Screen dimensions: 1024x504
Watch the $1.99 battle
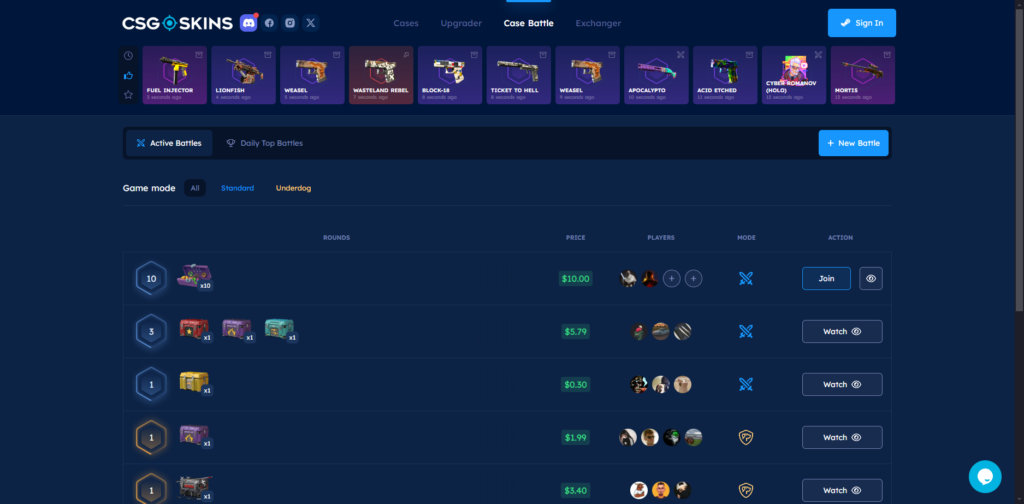pyautogui.click(x=842, y=437)
